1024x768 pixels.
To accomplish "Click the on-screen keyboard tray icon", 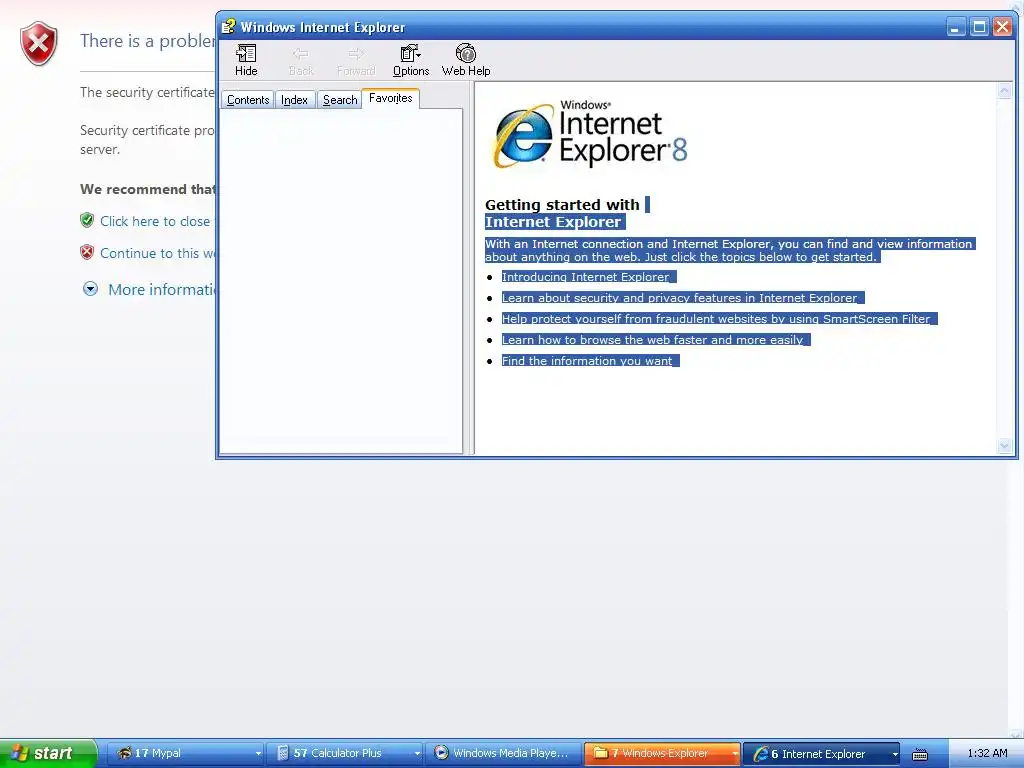I will (920, 754).
